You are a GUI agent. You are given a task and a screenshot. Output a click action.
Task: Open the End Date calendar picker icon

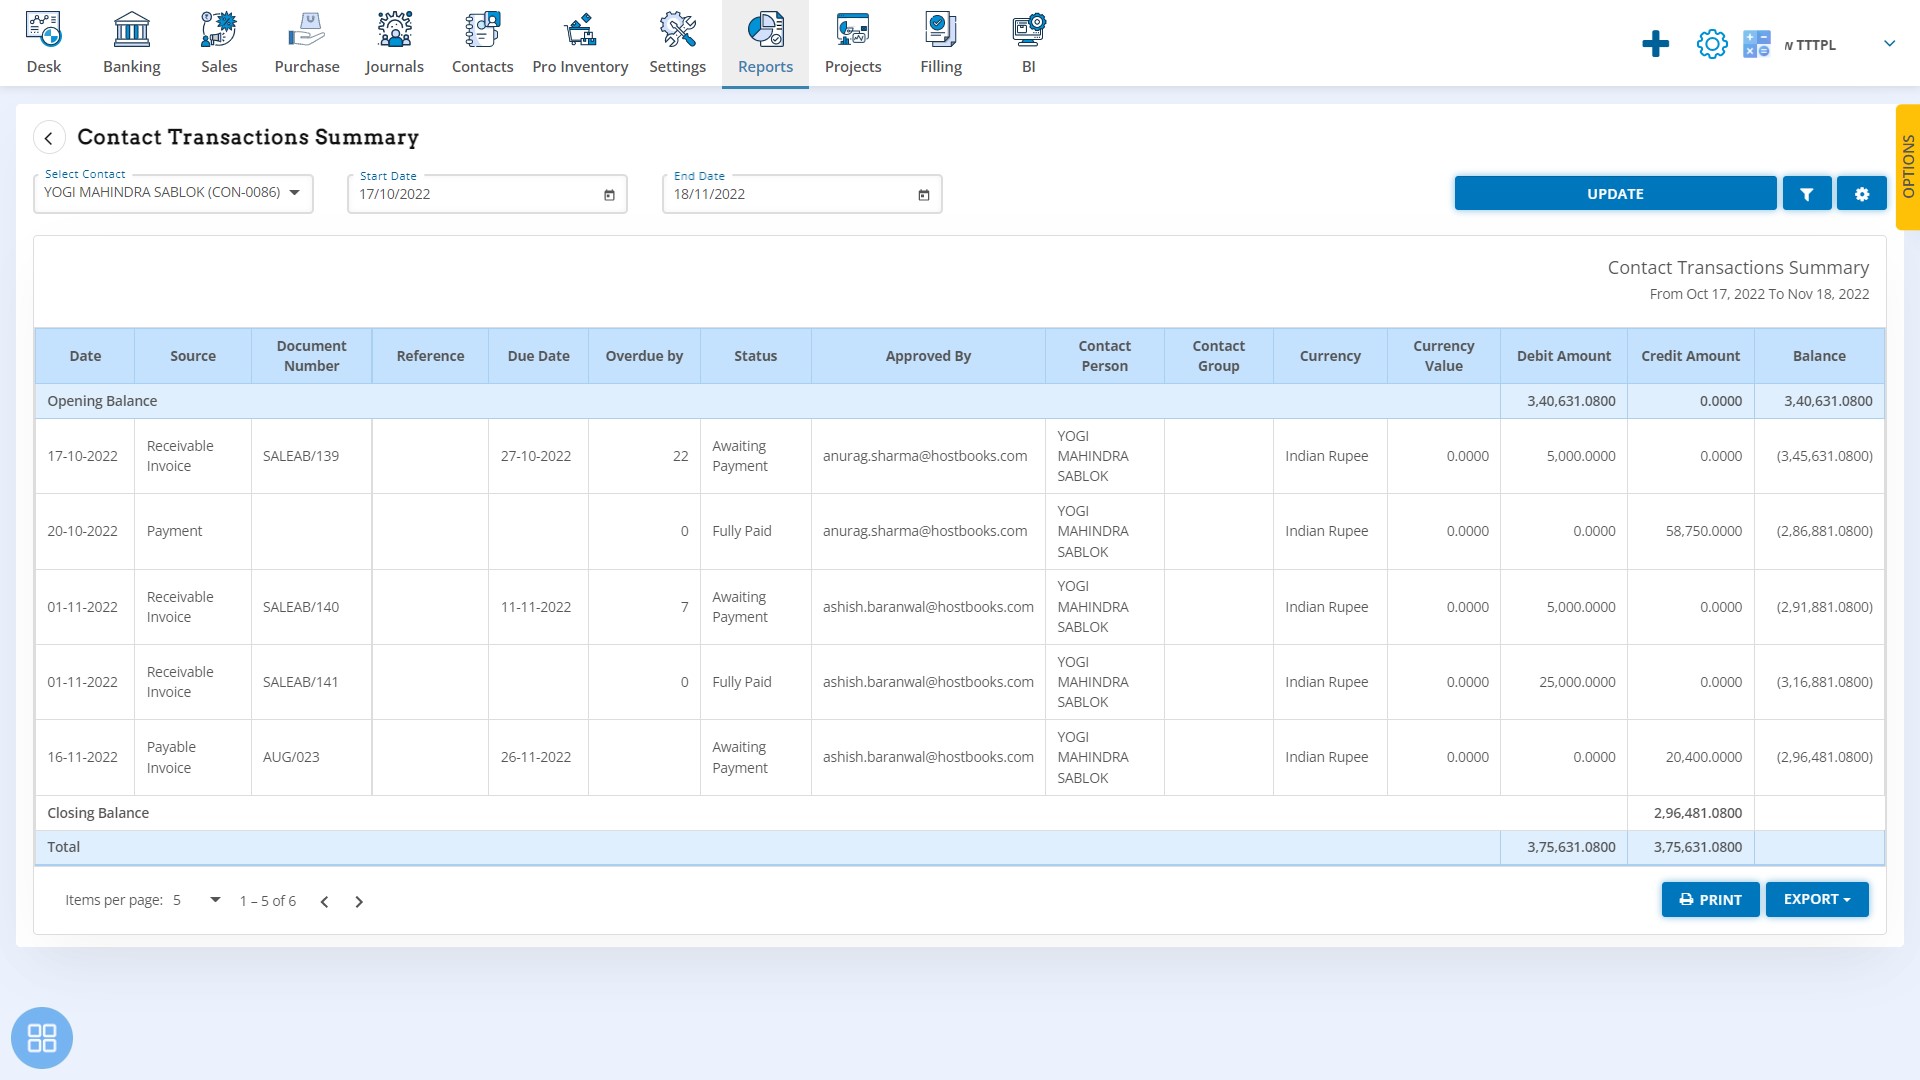(x=924, y=195)
